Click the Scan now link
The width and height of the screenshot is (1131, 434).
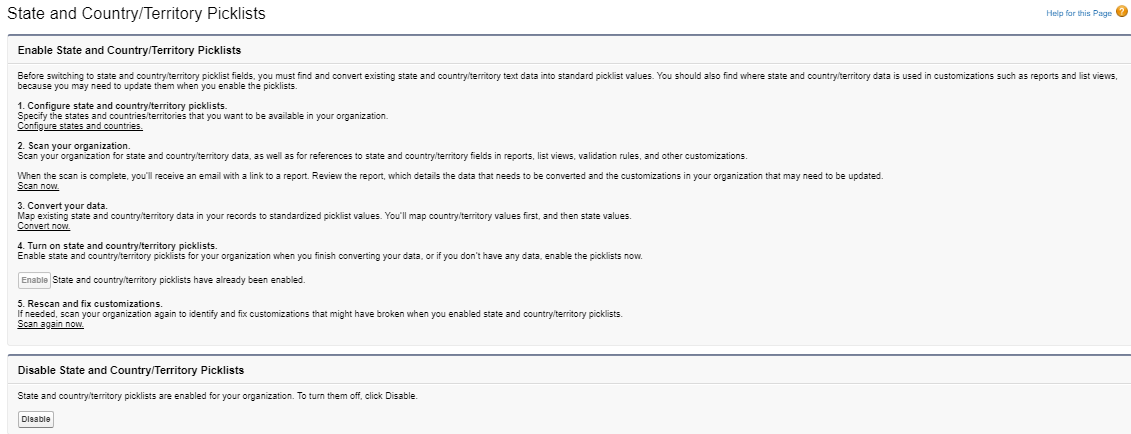38,186
